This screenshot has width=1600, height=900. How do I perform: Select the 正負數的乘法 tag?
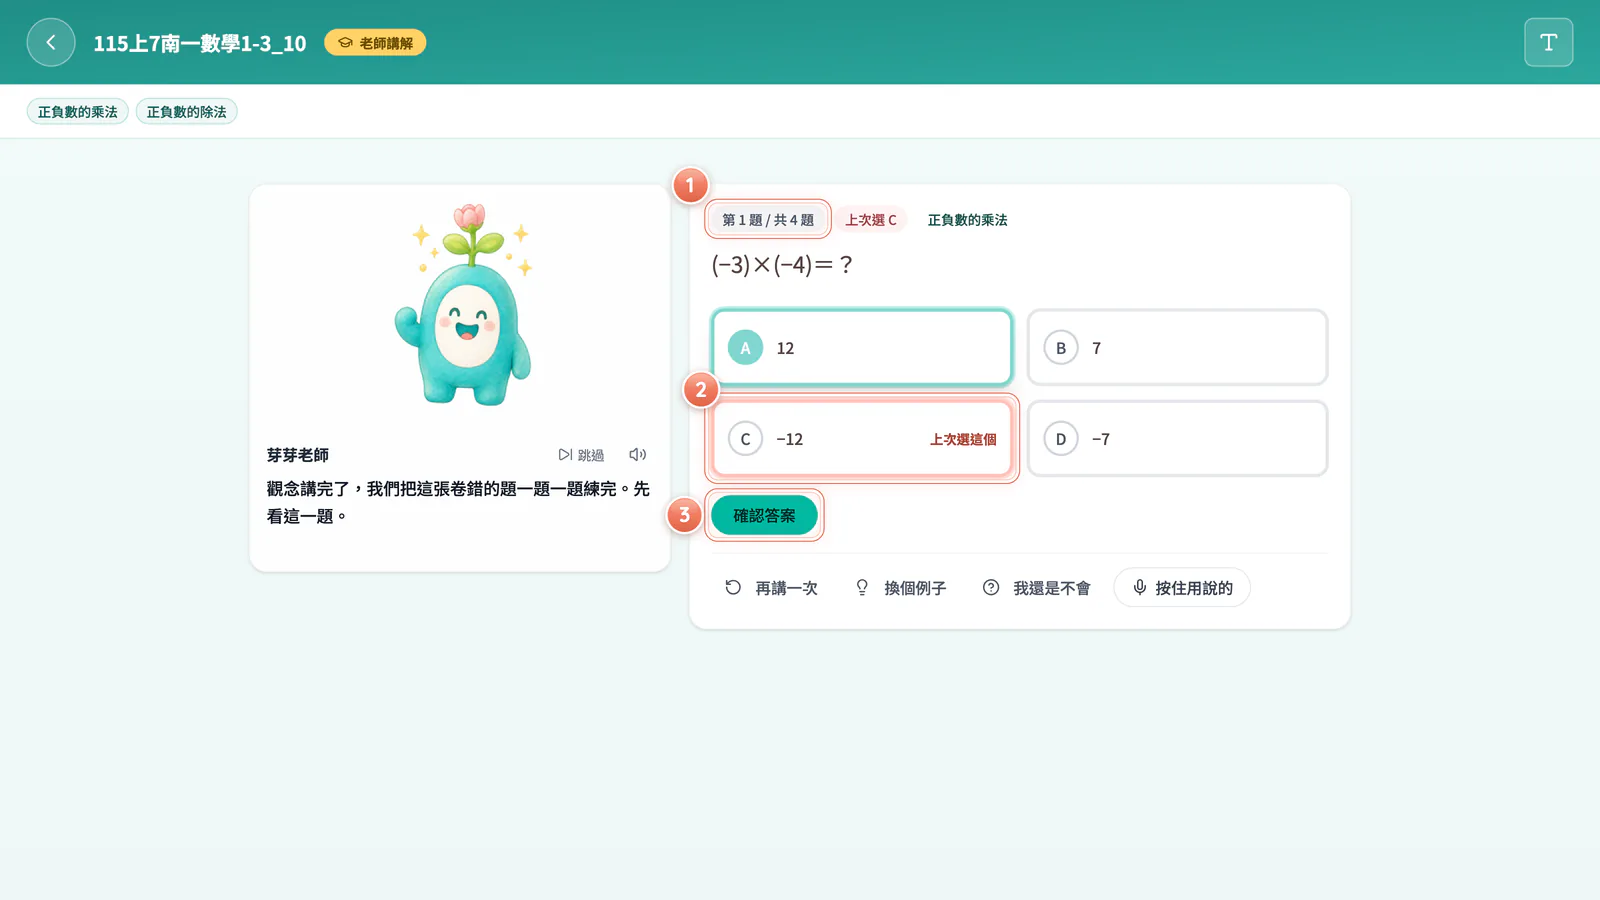click(77, 112)
